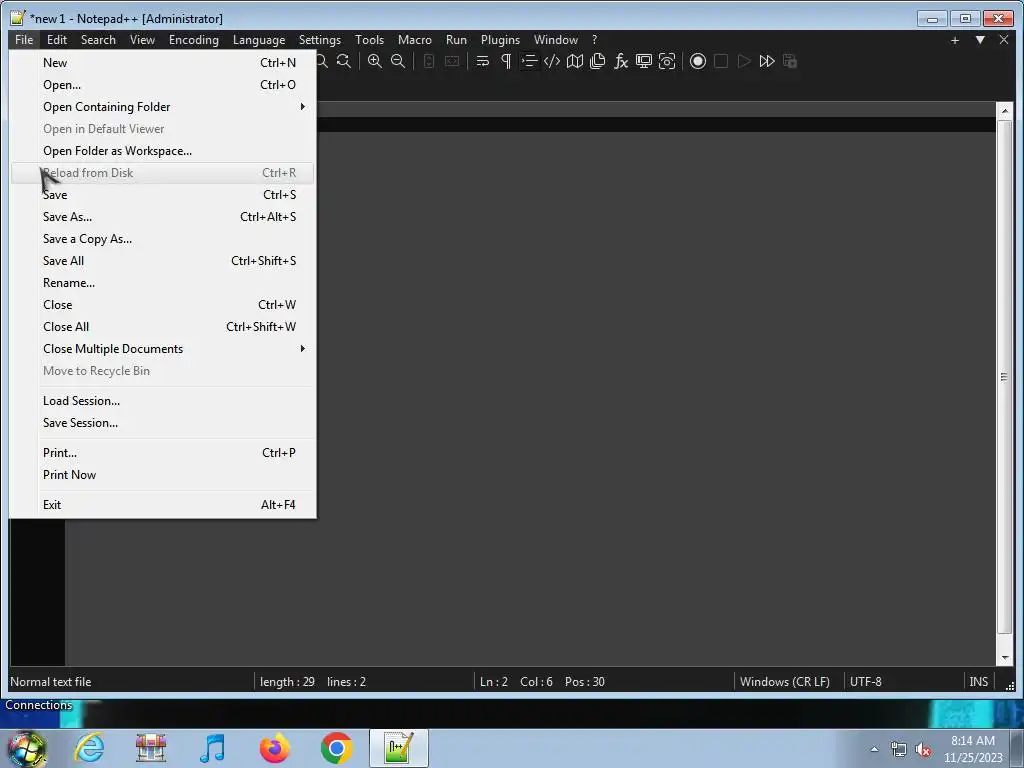Select Open Folder as Workspace...

click(x=163, y=151)
